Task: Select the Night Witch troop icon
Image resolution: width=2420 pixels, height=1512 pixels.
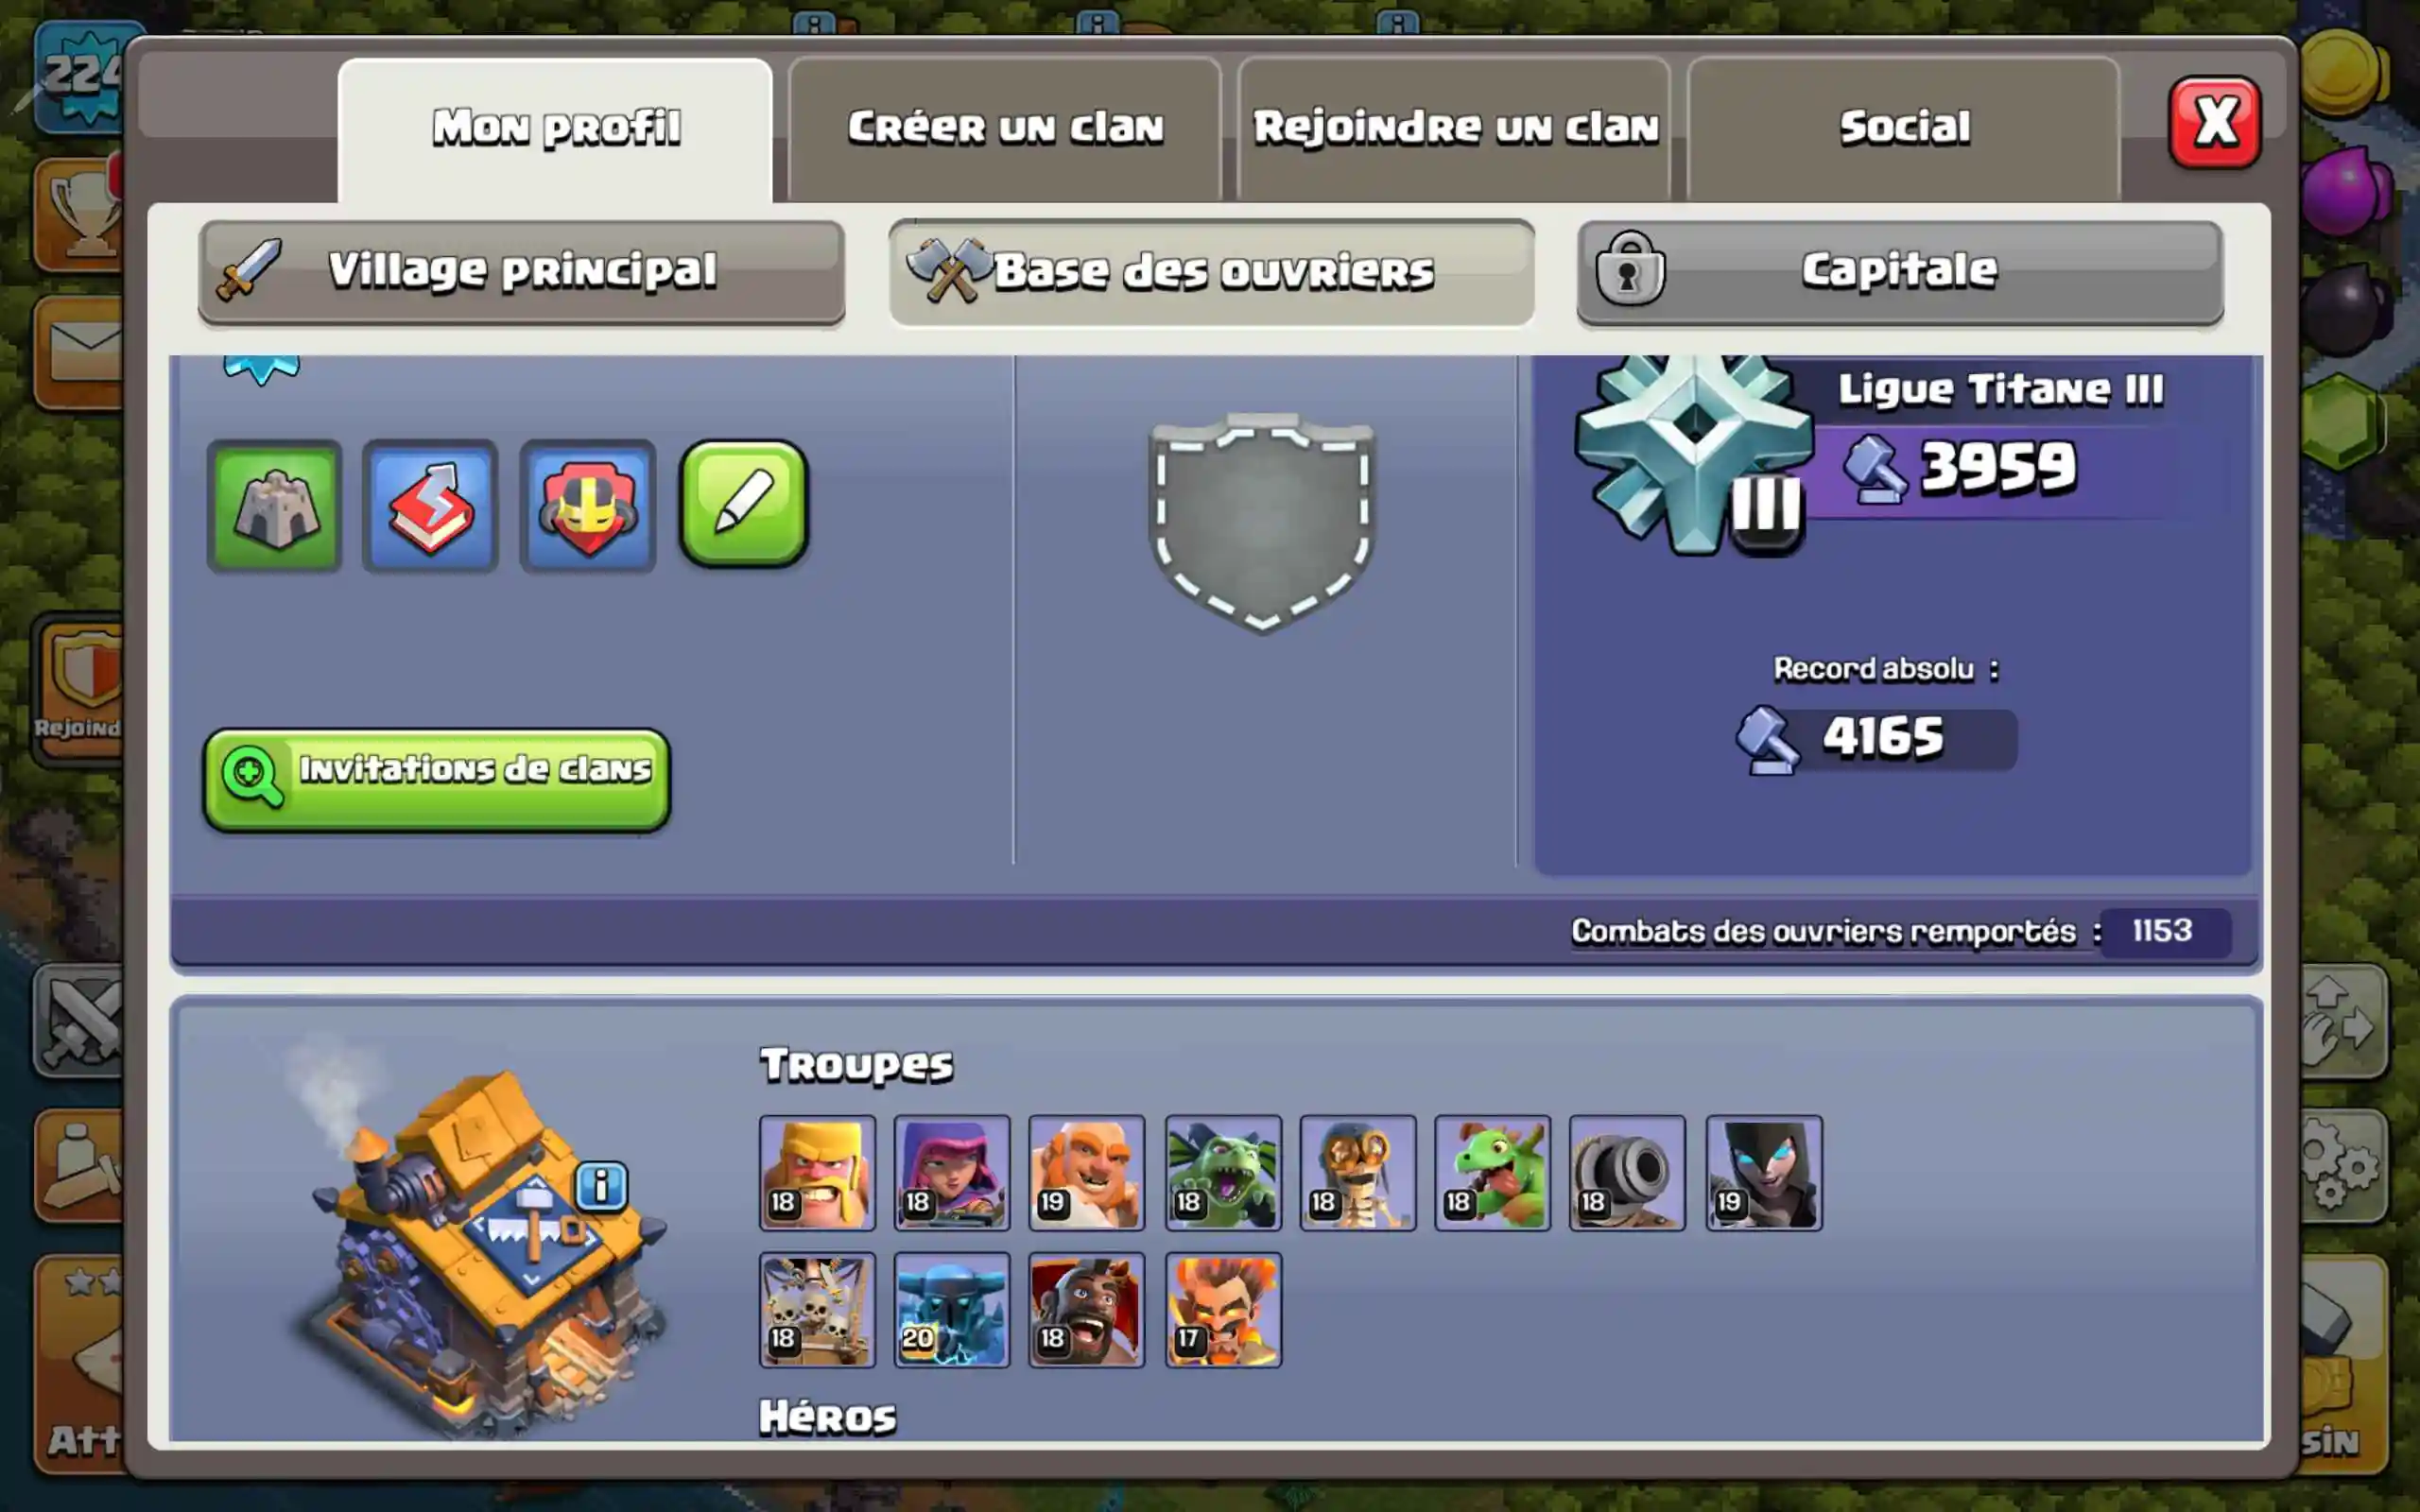Action: (x=1764, y=1172)
